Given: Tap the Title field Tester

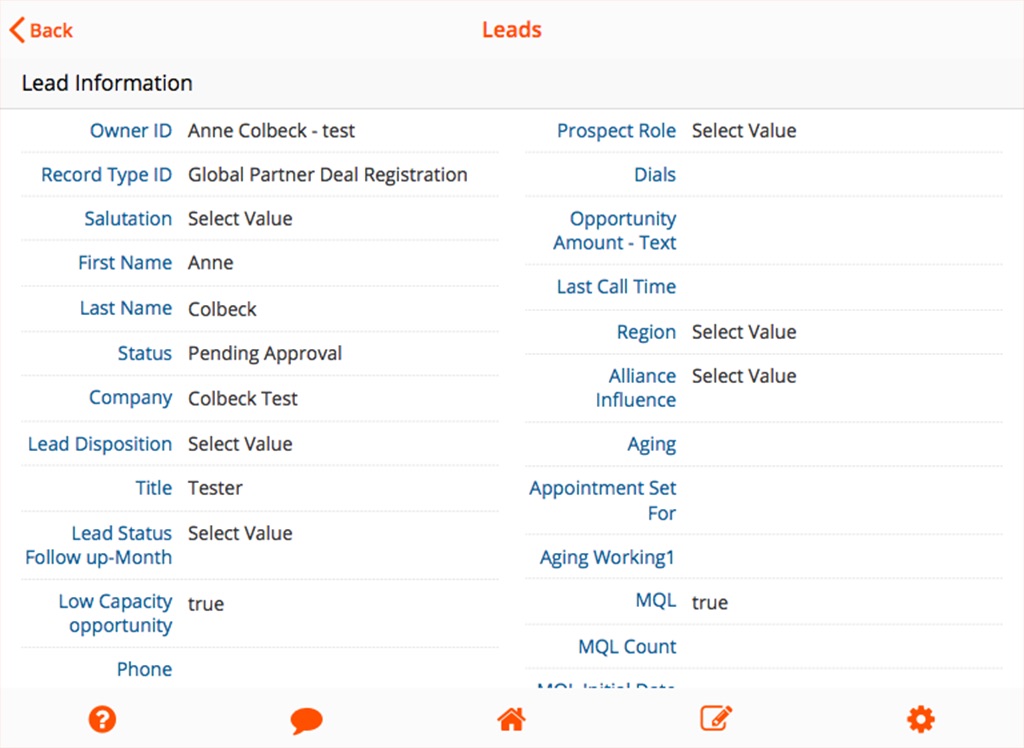Looking at the screenshot, I should tap(215, 488).
